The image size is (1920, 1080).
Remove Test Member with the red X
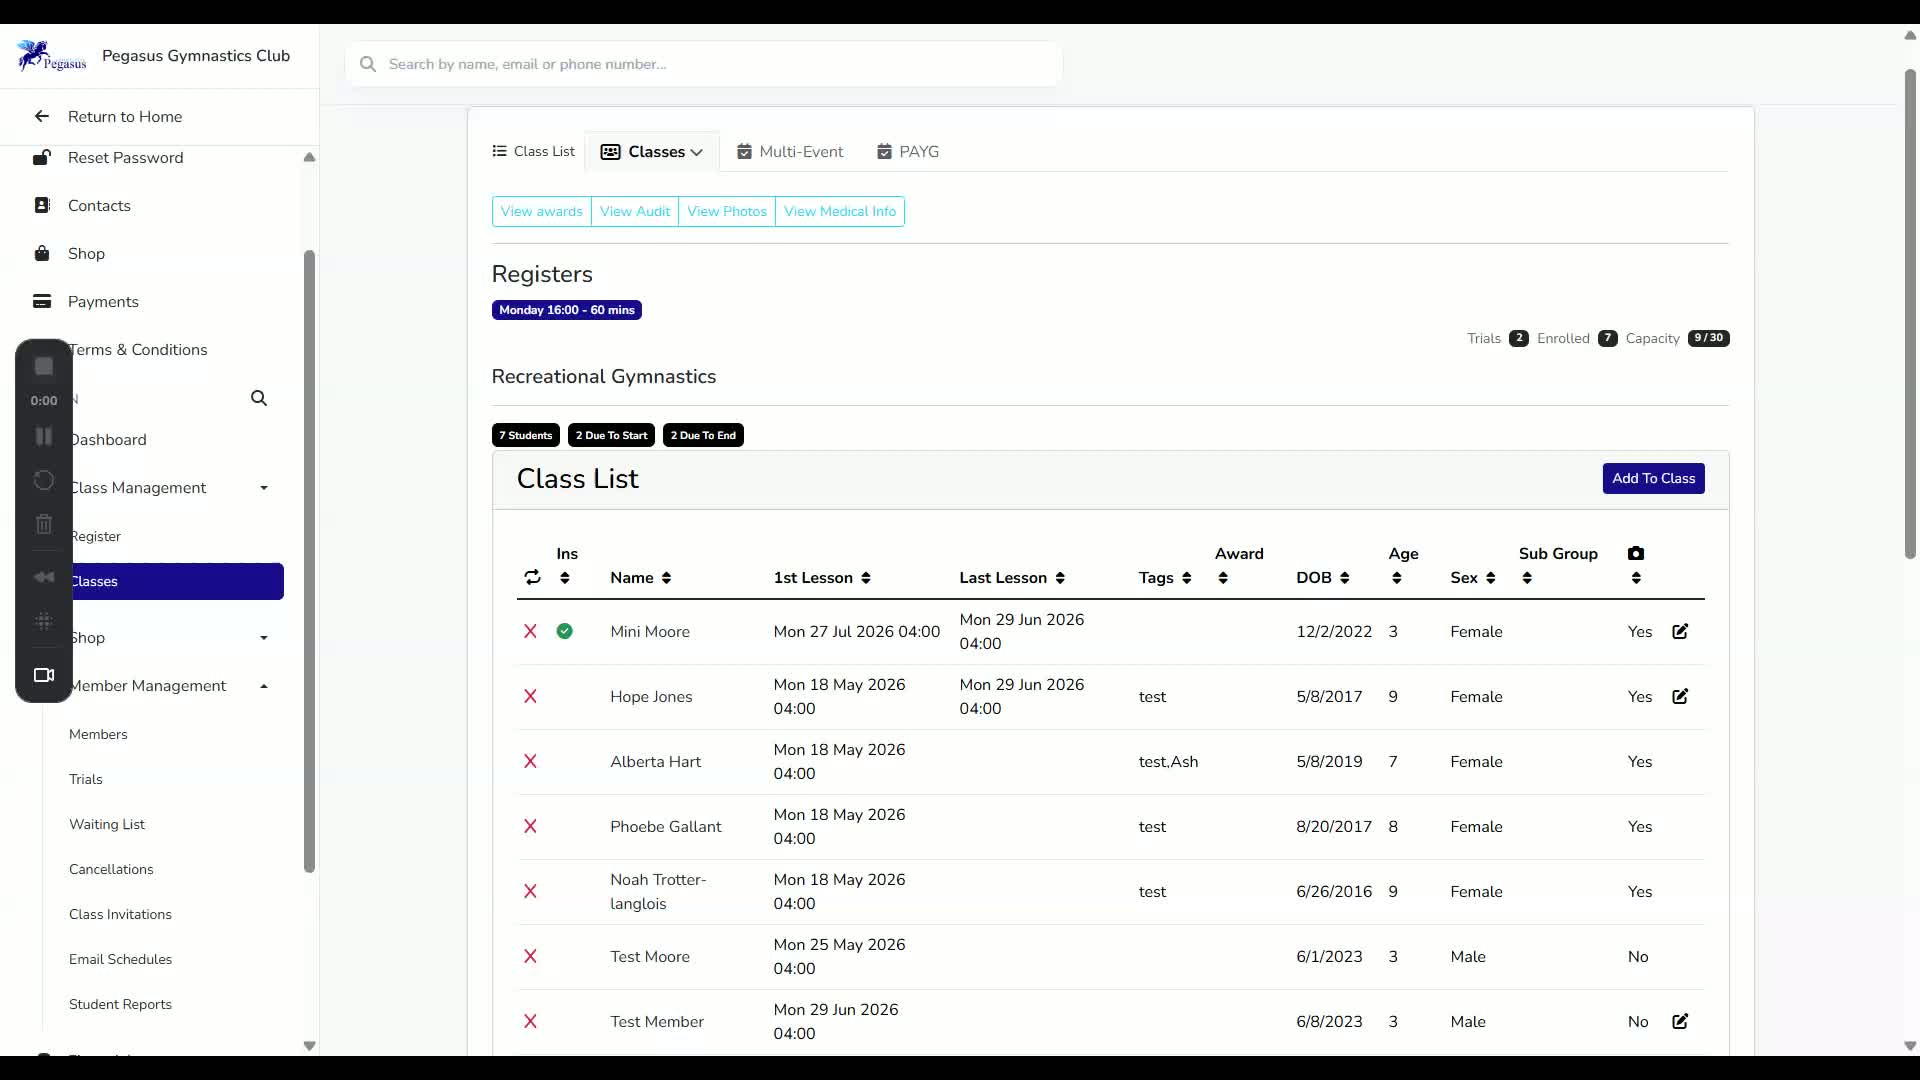pos(531,1022)
